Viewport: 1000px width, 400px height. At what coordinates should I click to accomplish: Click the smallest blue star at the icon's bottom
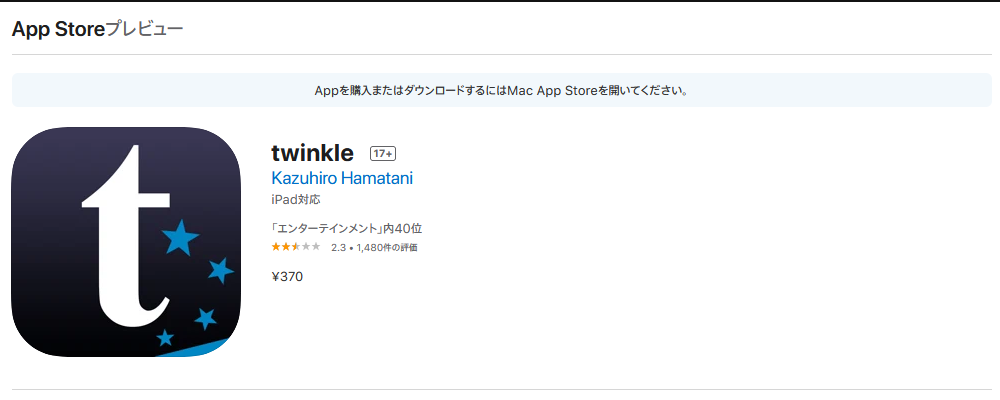pos(165,338)
